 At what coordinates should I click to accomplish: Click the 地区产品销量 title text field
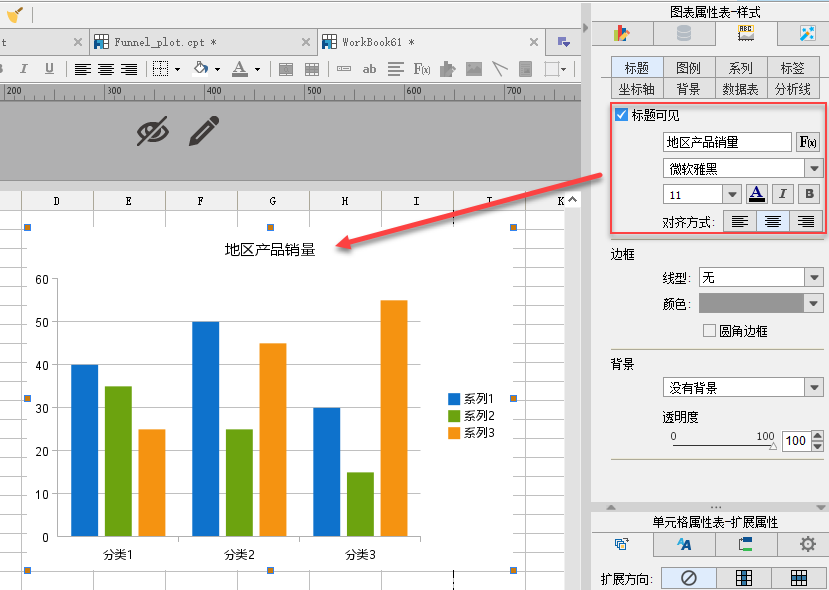pyautogui.click(x=727, y=142)
